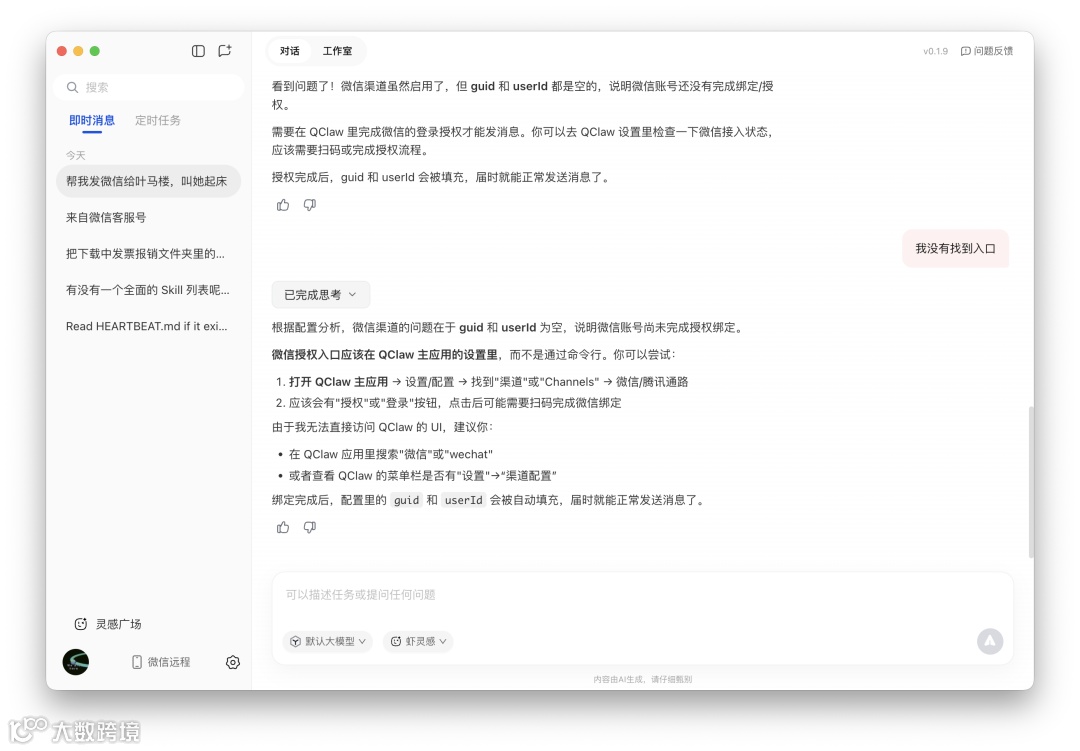The height and width of the screenshot is (751, 1080).
Task: Open 微信远程 phone option
Action: tap(160, 662)
